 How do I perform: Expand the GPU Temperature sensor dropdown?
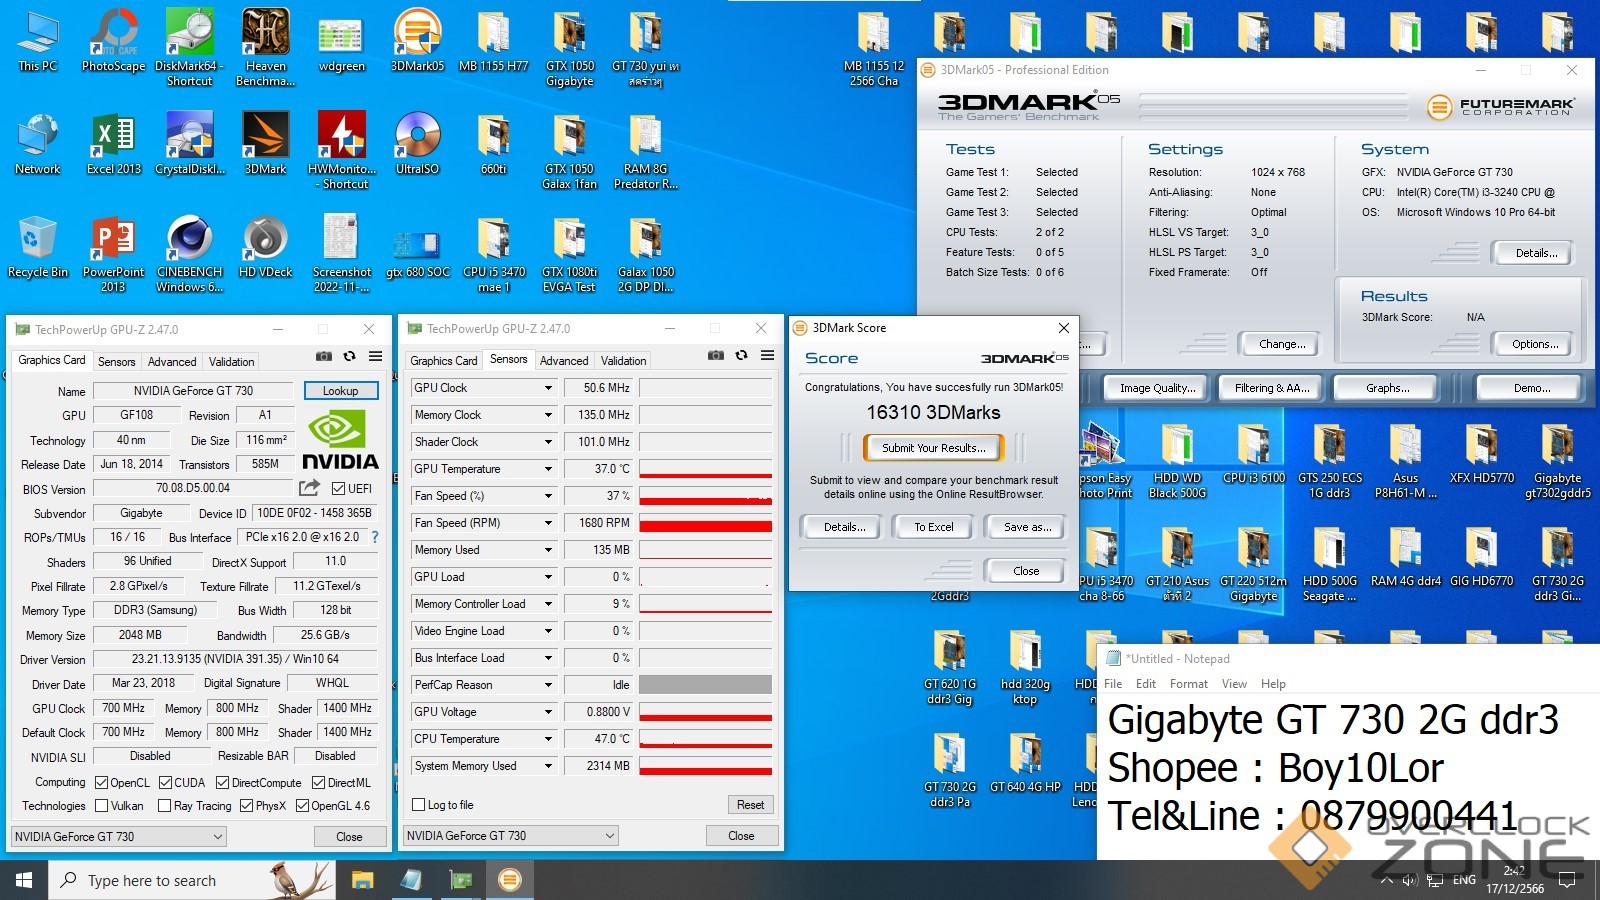pos(548,469)
